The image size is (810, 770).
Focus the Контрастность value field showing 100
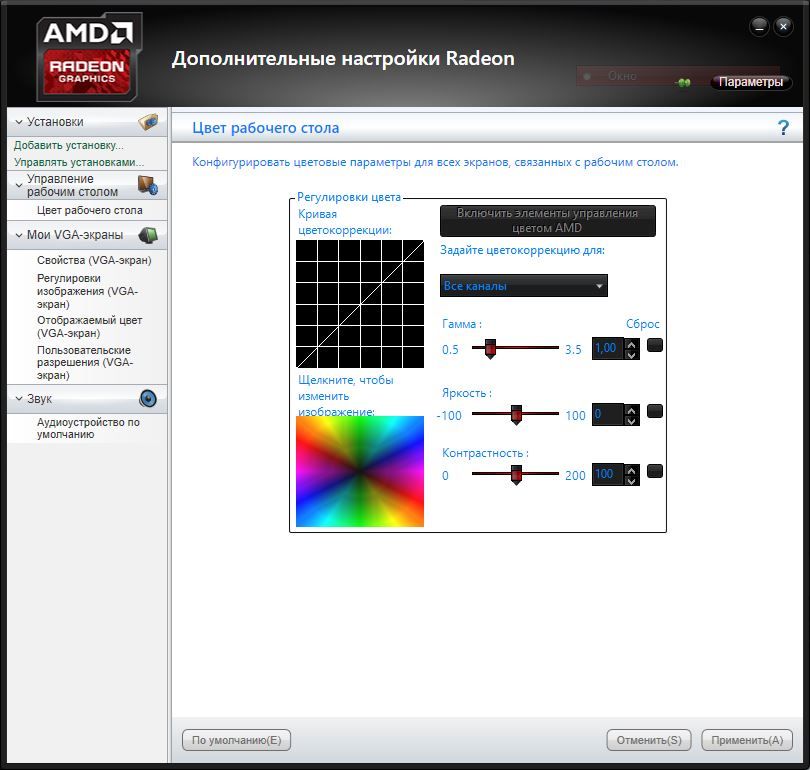608,475
